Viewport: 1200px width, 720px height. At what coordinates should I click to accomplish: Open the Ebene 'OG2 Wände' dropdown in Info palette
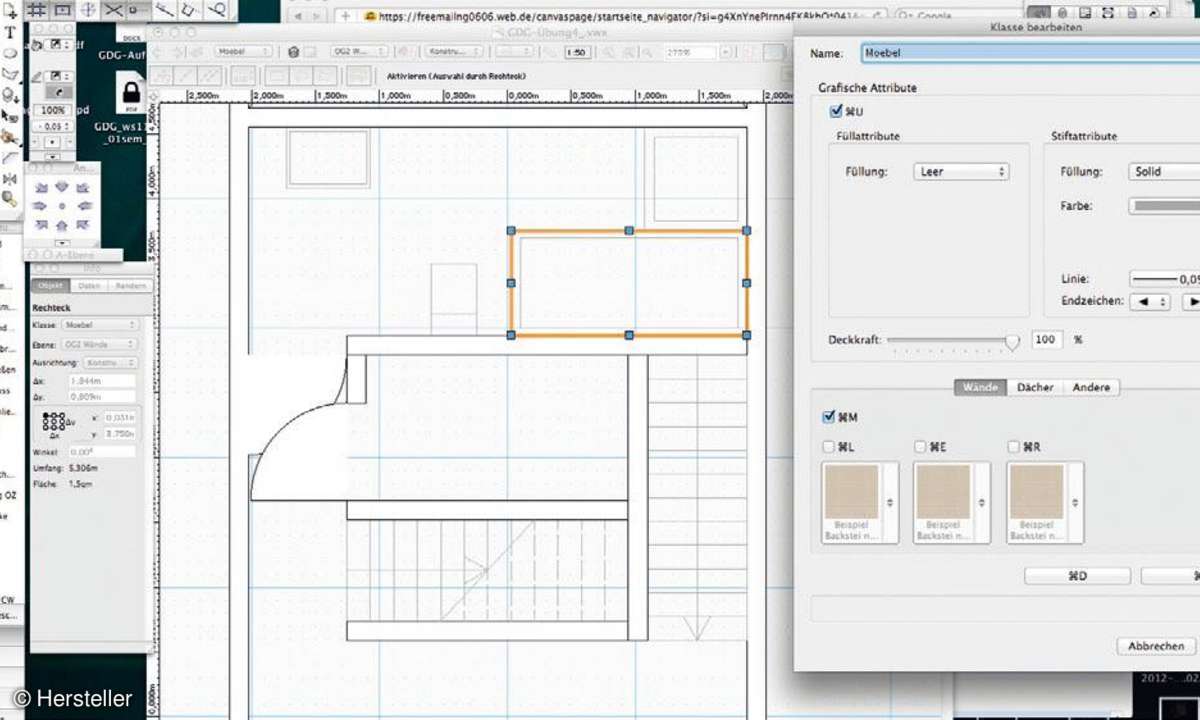coord(99,344)
